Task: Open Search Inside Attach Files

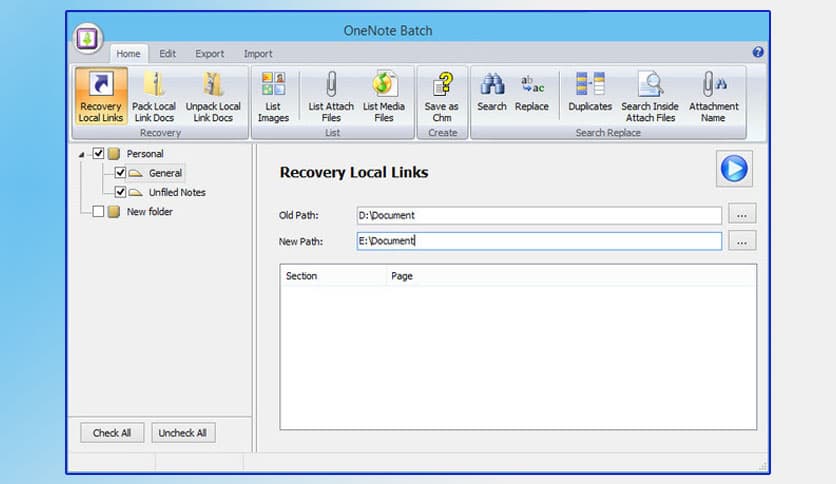Action: (x=650, y=96)
